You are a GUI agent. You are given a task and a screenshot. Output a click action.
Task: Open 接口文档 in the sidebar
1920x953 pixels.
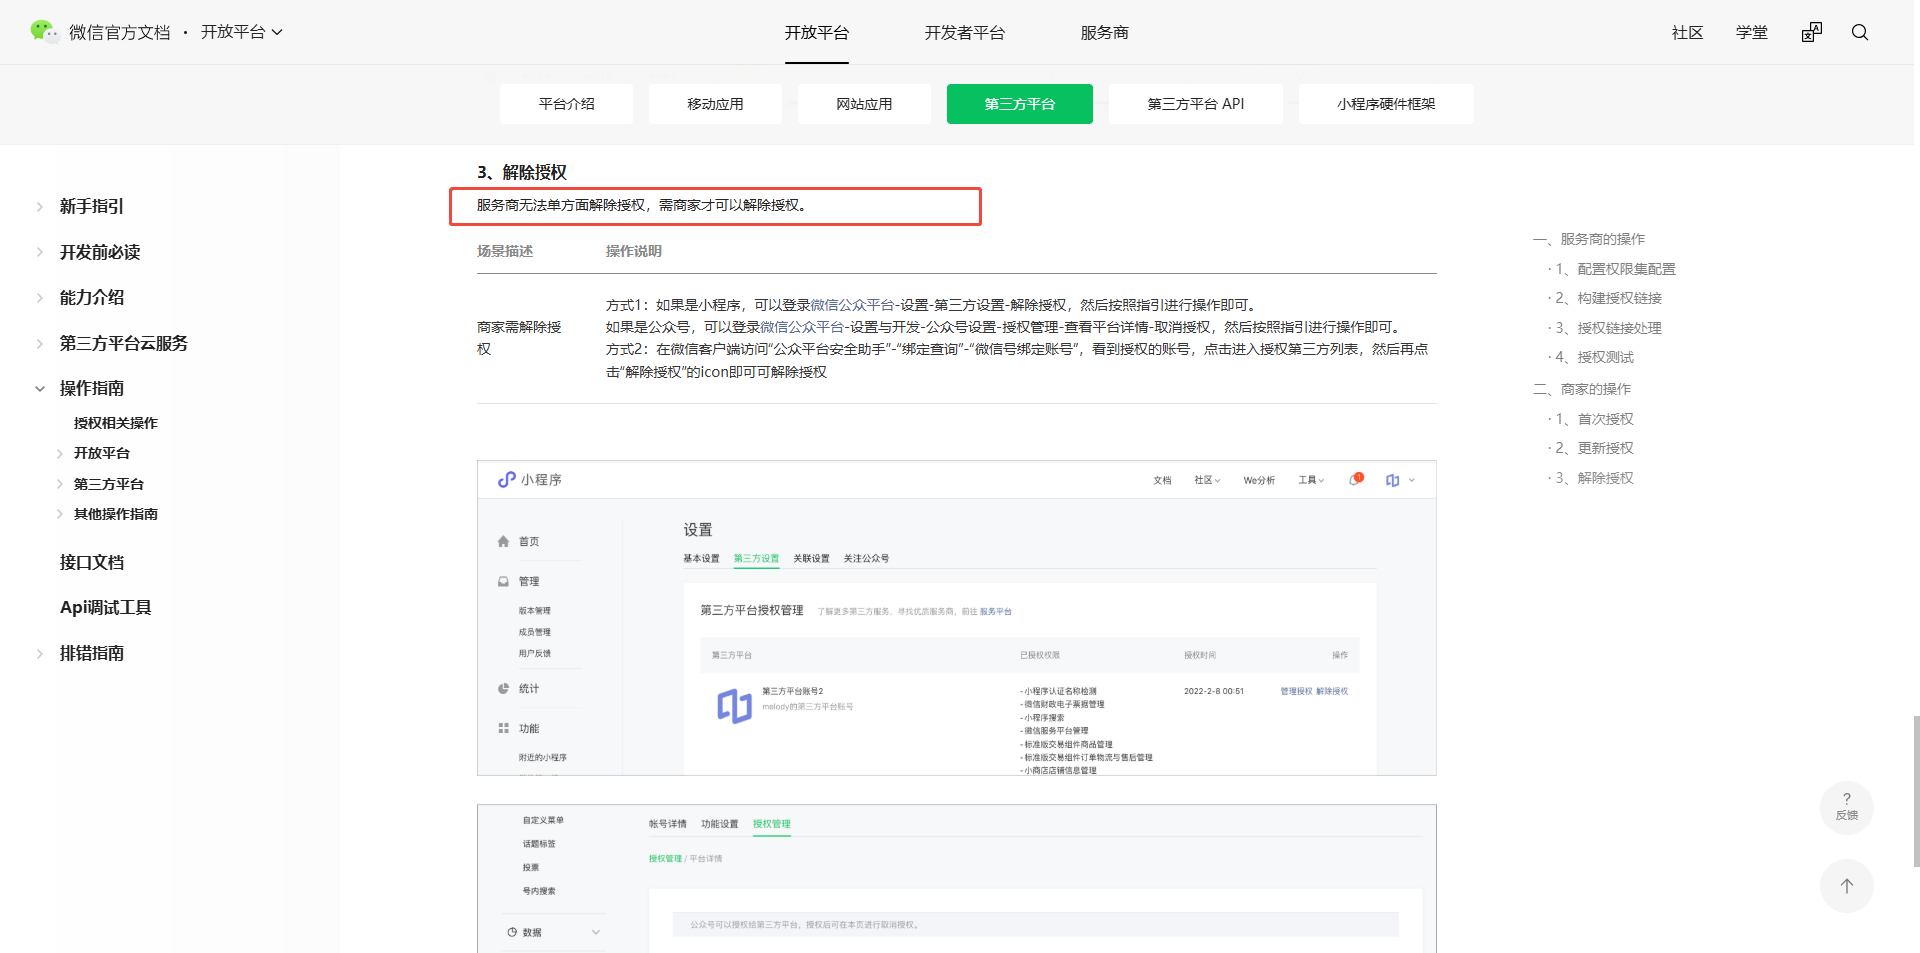[x=92, y=562]
